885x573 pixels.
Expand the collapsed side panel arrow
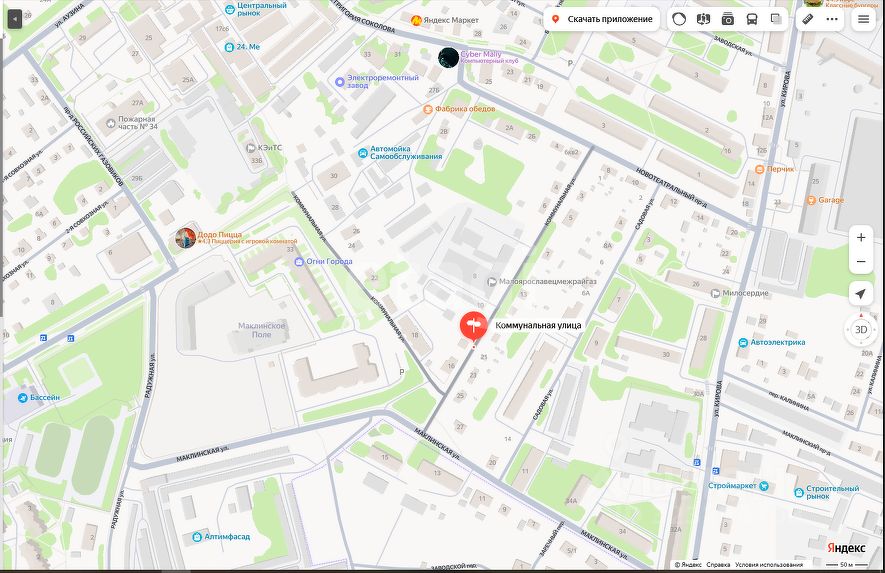coord(15,19)
